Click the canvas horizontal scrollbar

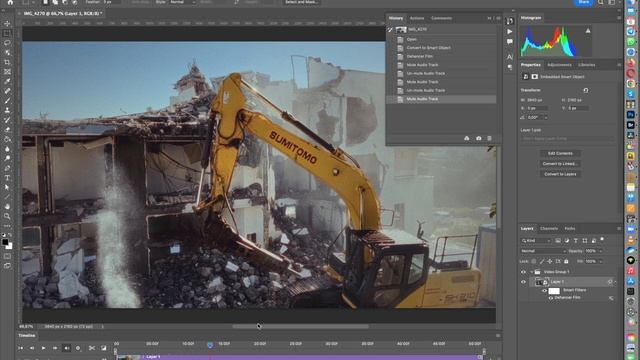click(300, 327)
